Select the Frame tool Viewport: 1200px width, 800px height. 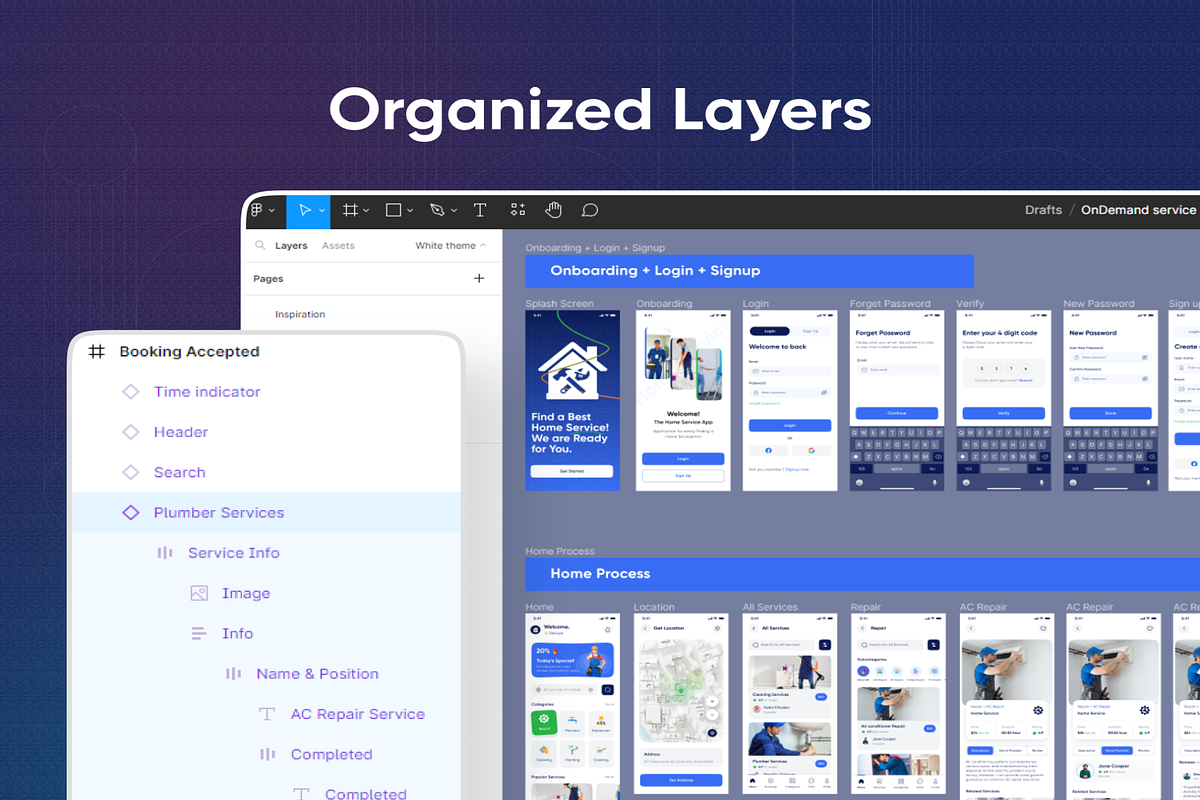(x=350, y=210)
